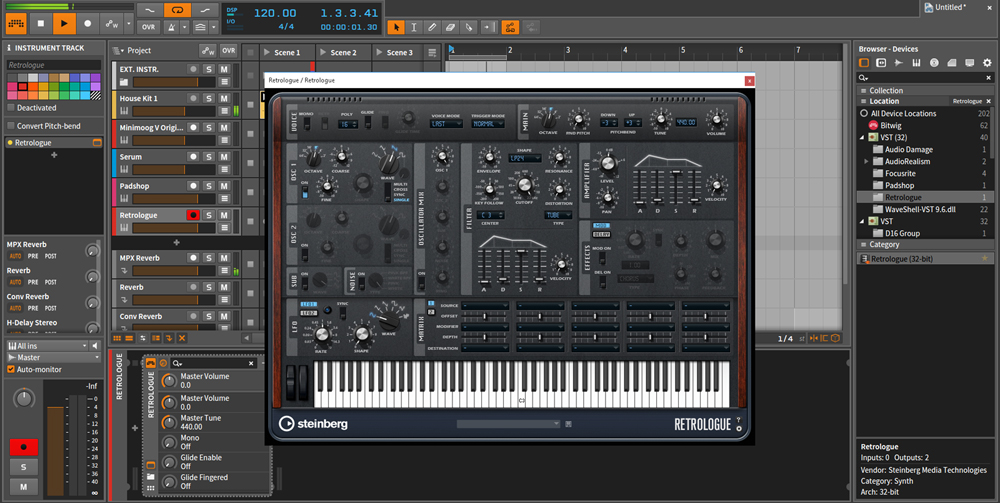
Task: Select the Pencil draw tool
Action: click(x=432, y=26)
